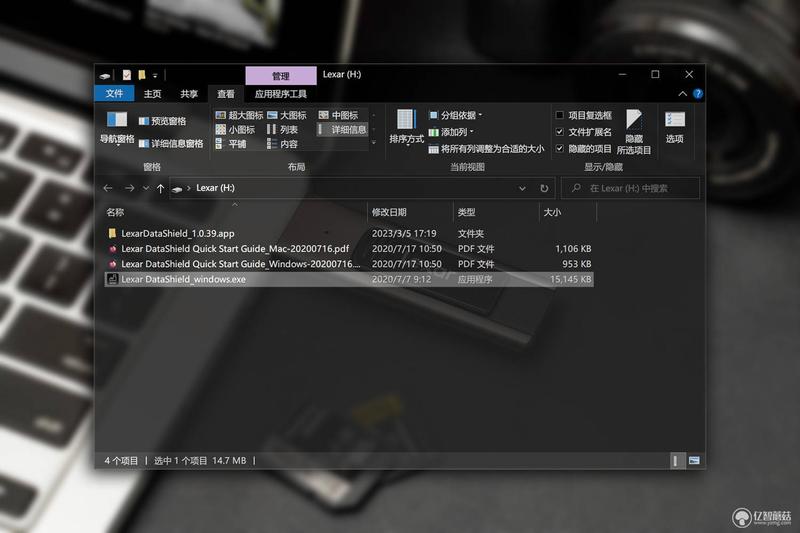The width and height of the screenshot is (800, 533).
Task: Choose 大图标 layout
Action: coord(287,115)
